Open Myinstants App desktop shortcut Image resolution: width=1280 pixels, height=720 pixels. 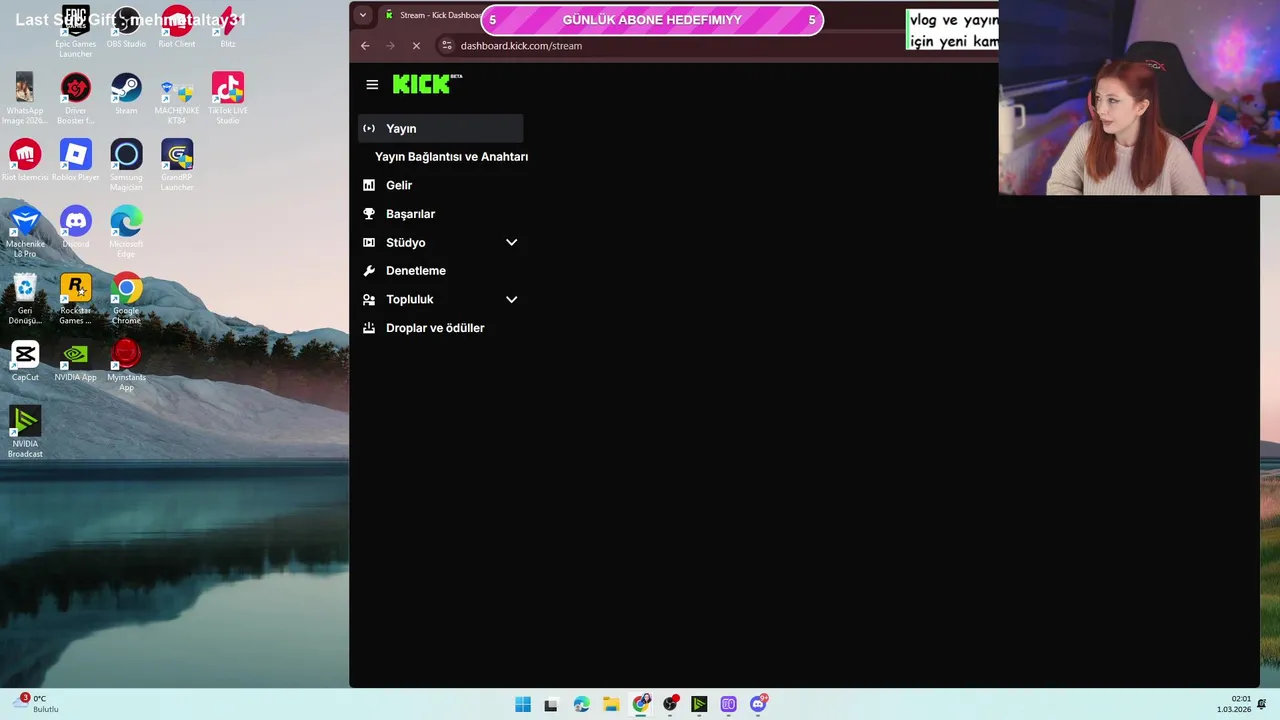tap(126, 366)
